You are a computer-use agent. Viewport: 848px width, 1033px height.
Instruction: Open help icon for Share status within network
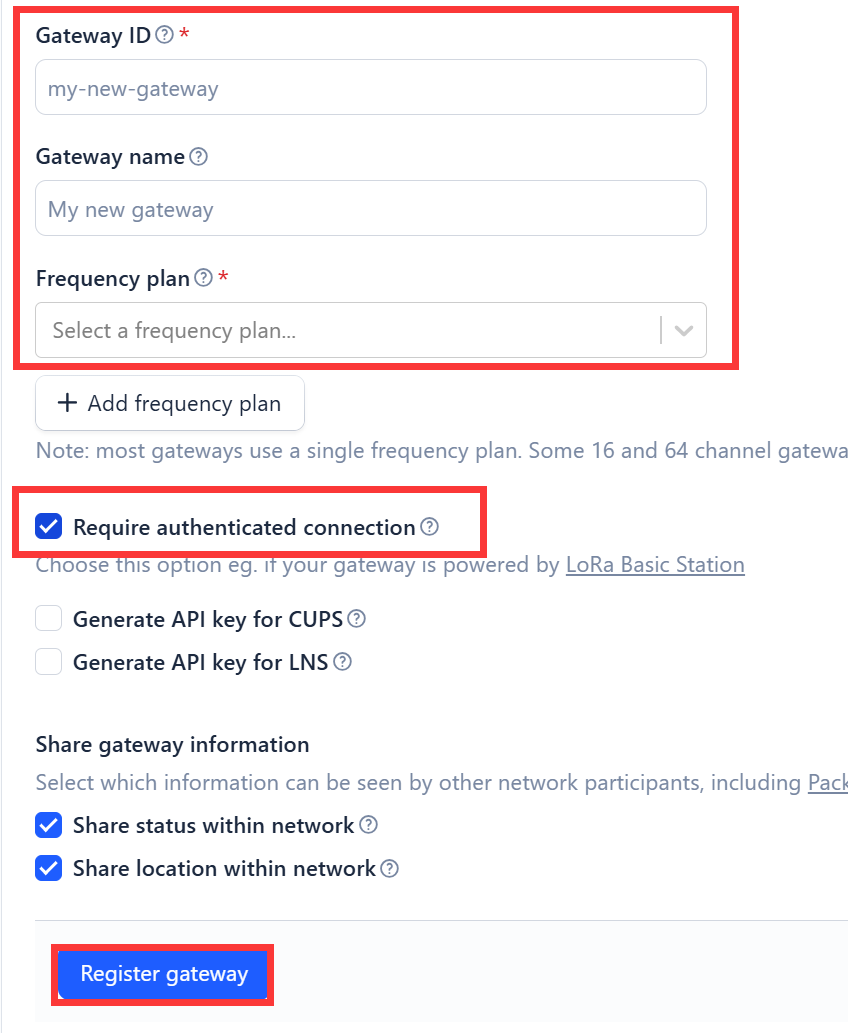coord(369,824)
